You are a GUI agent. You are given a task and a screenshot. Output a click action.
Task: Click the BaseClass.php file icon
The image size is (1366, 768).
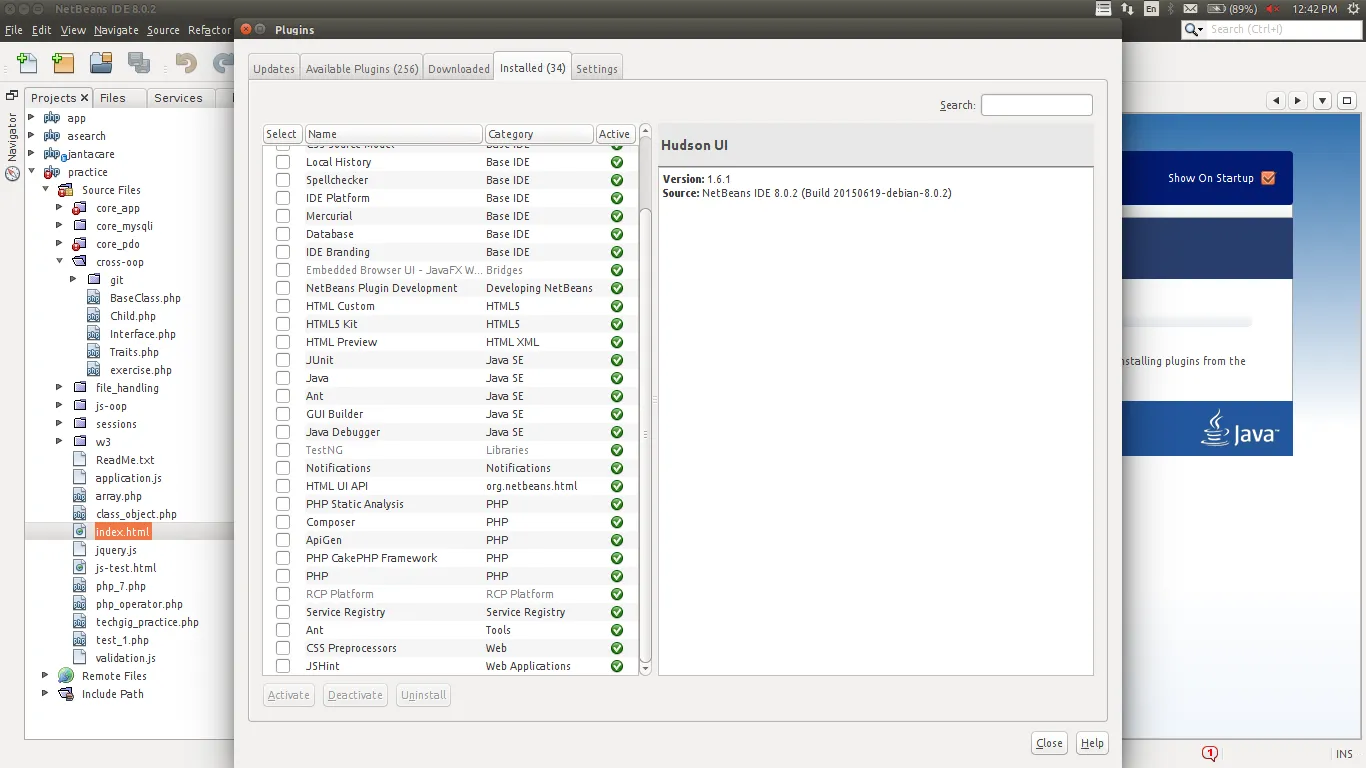(94, 298)
